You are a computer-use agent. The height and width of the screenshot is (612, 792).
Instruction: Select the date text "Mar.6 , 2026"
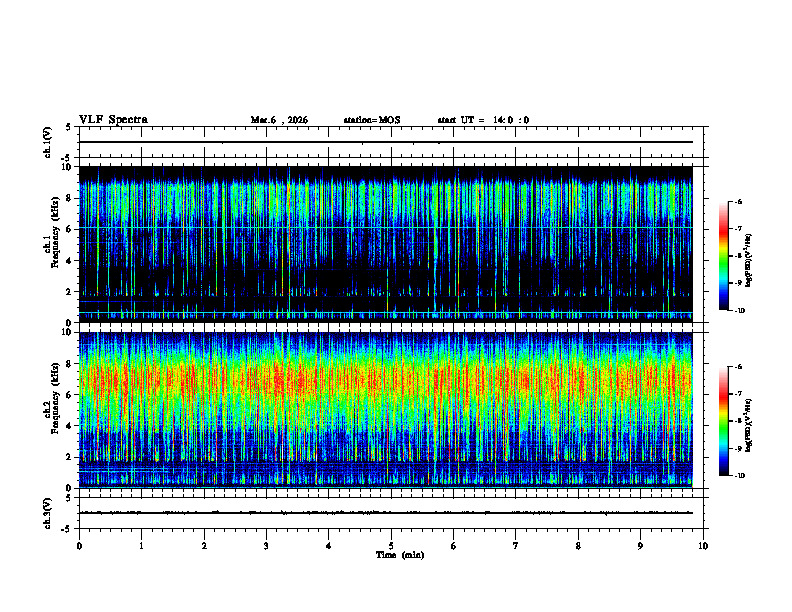pyautogui.click(x=279, y=120)
